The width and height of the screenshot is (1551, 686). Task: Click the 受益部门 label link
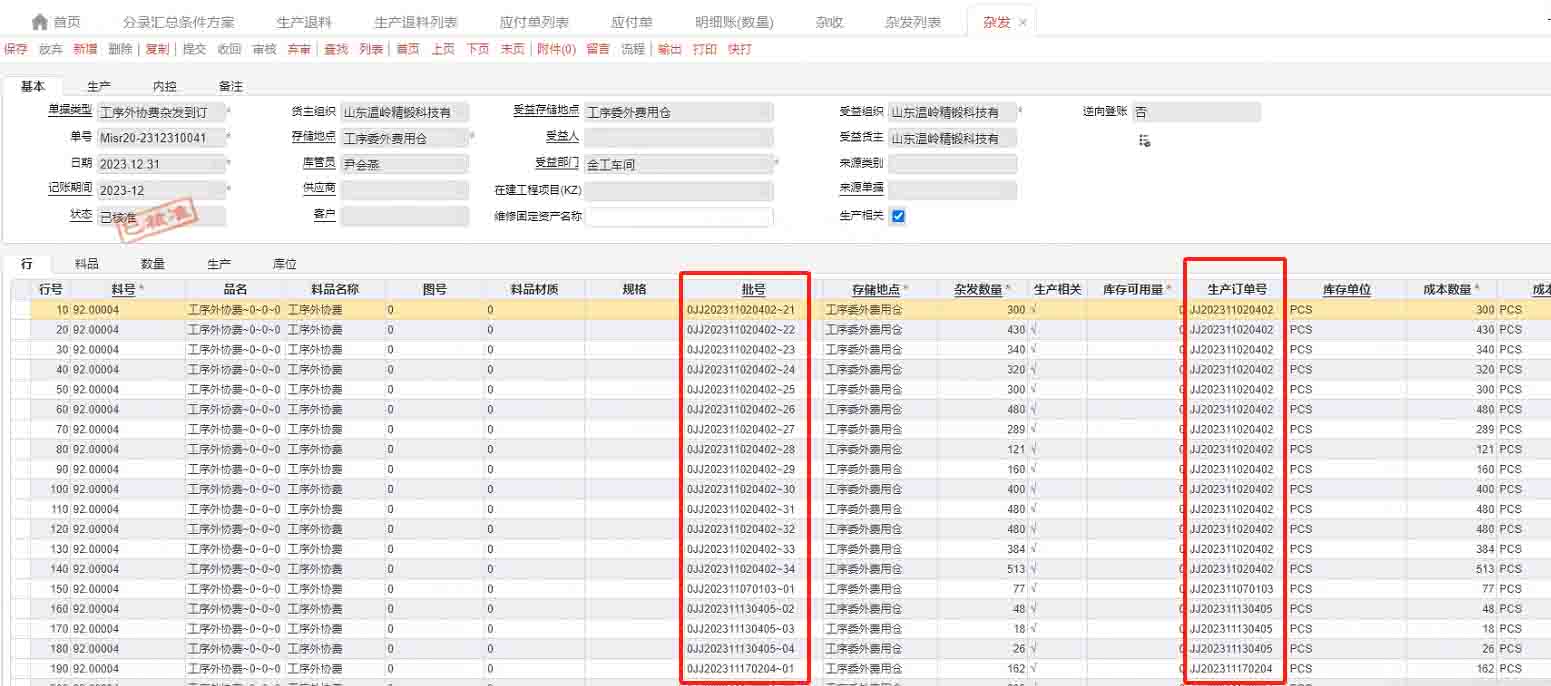(557, 162)
